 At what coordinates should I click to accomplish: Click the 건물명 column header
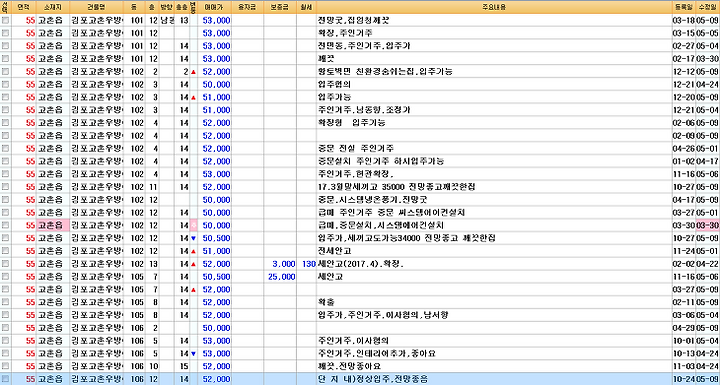[96, 7]
